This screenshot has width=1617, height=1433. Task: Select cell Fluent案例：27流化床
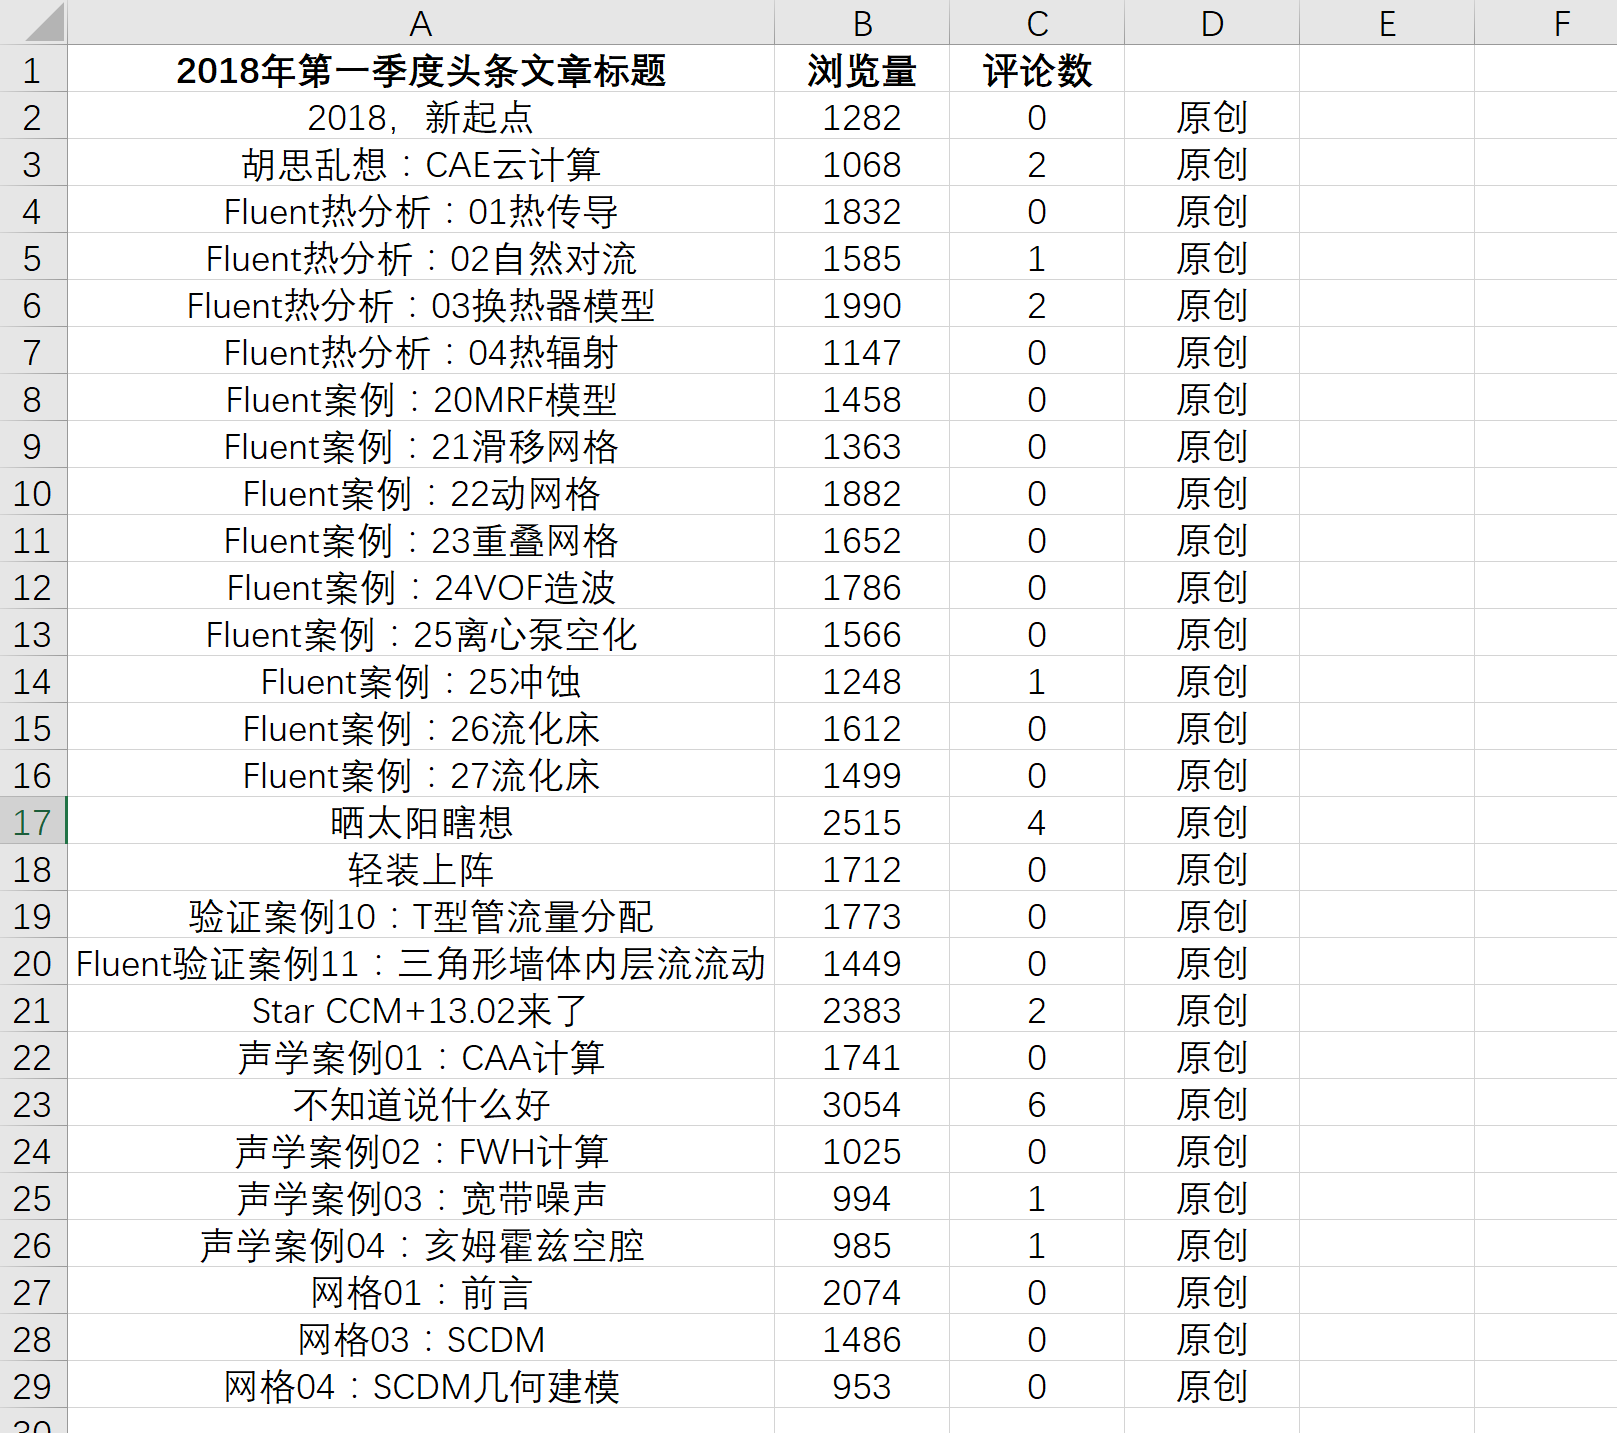pyautogui.click(x=421, y=774)
